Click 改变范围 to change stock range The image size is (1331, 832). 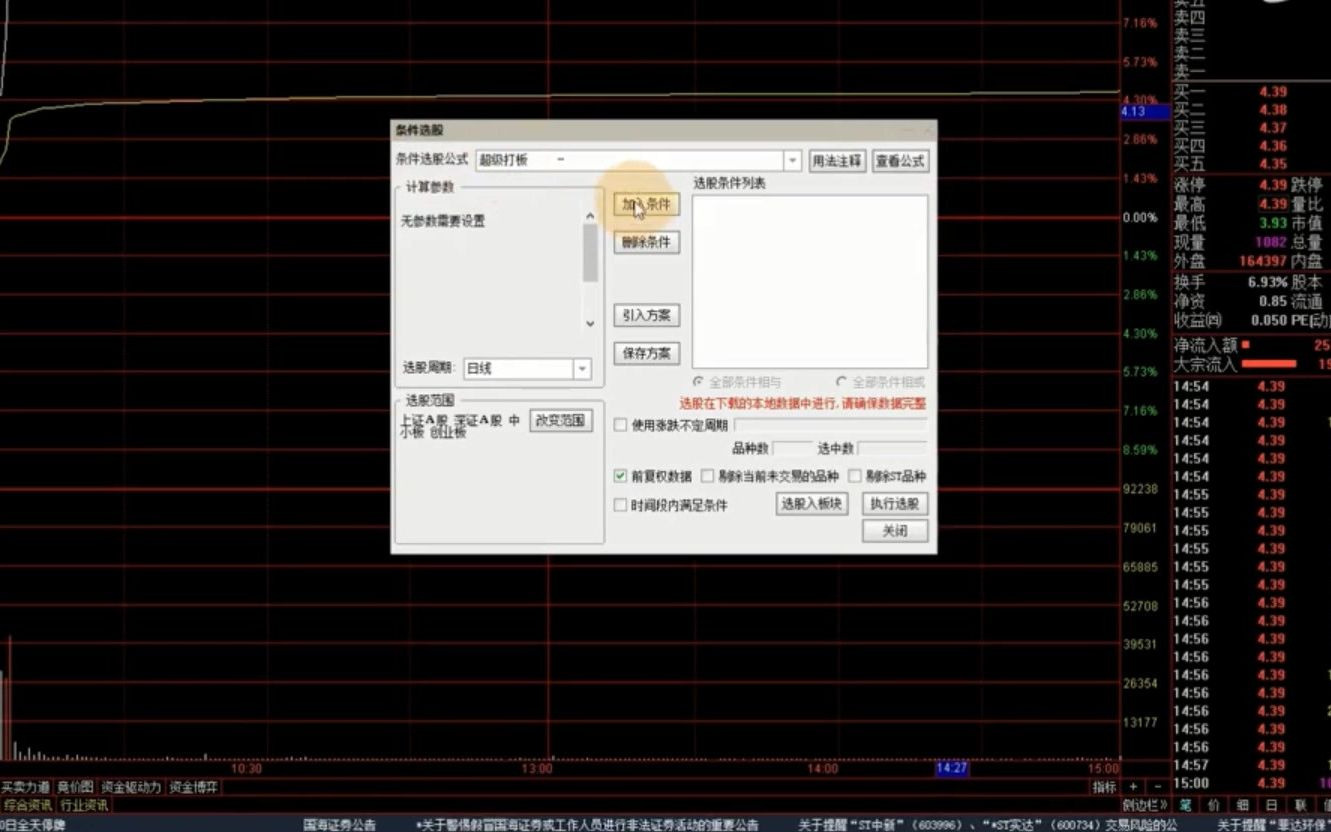[561, 421]
